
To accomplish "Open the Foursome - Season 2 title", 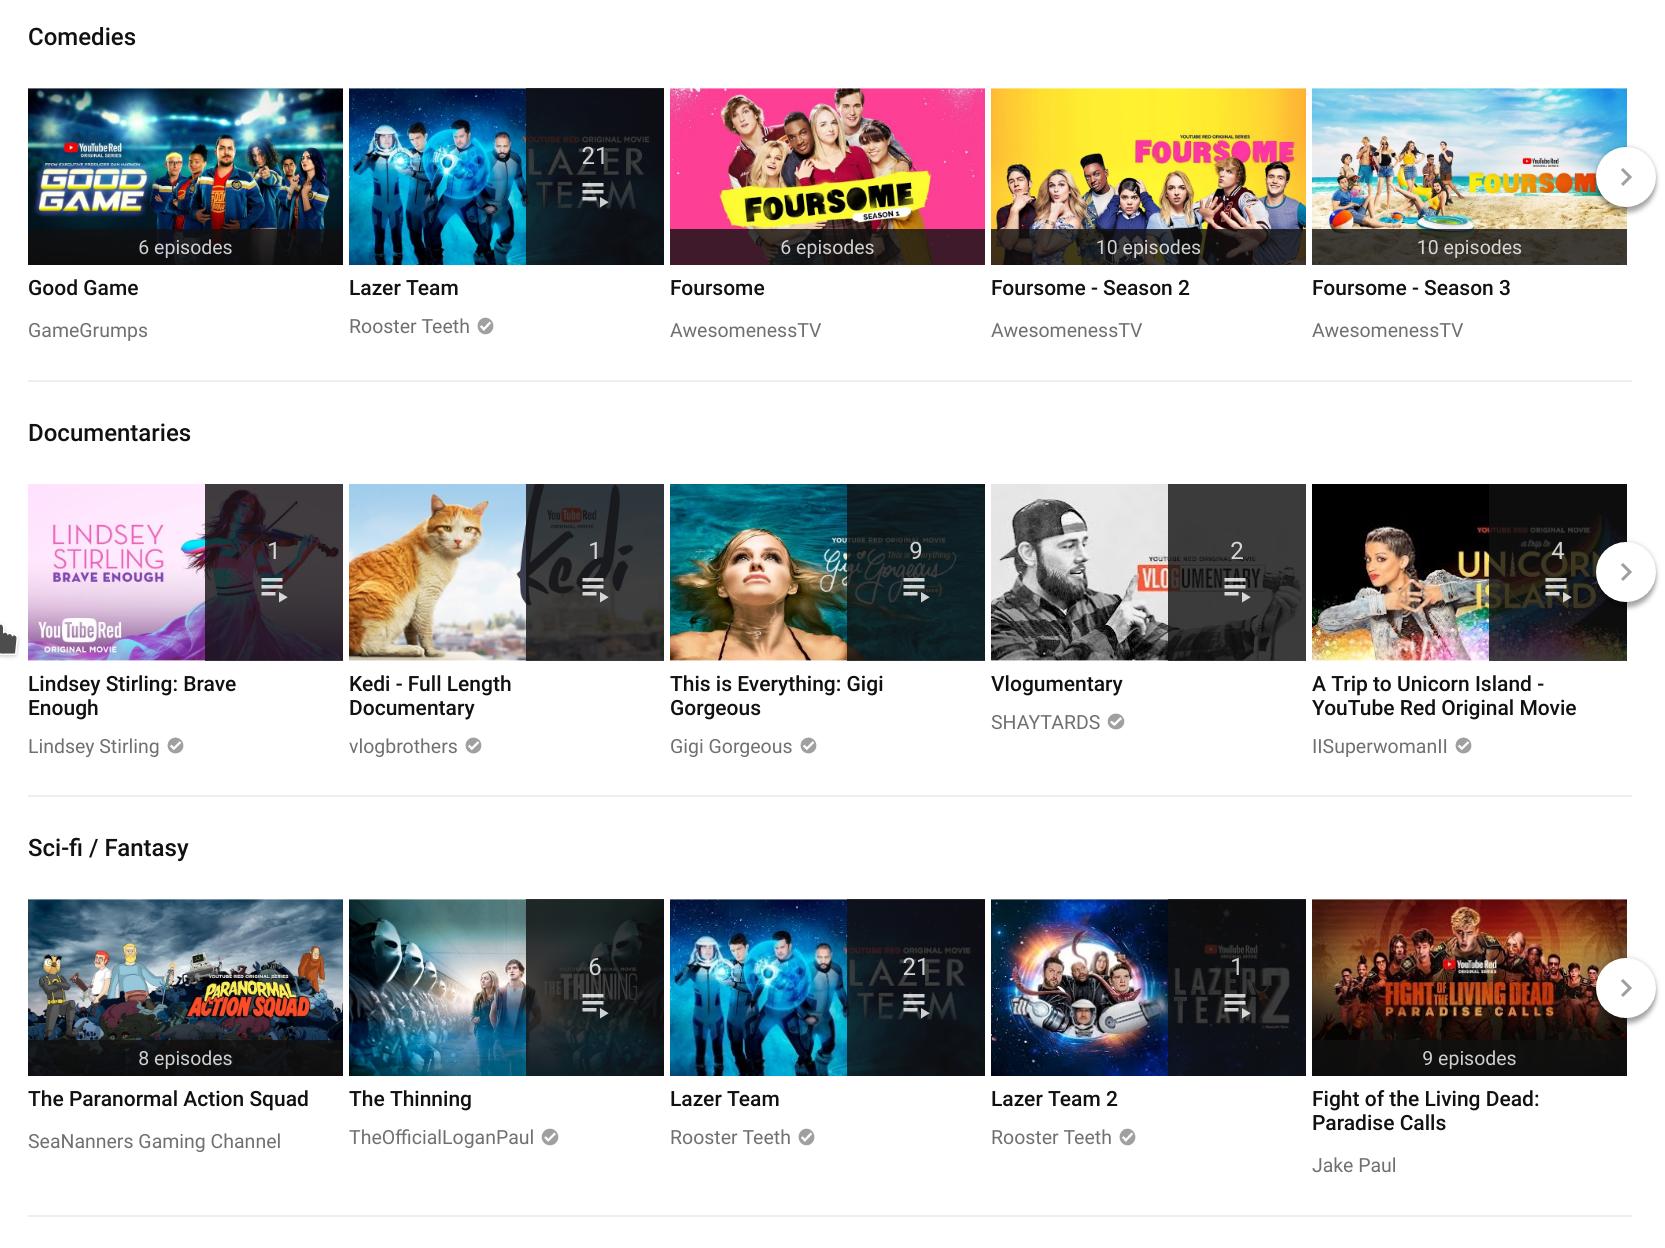I will point(1090,288).
